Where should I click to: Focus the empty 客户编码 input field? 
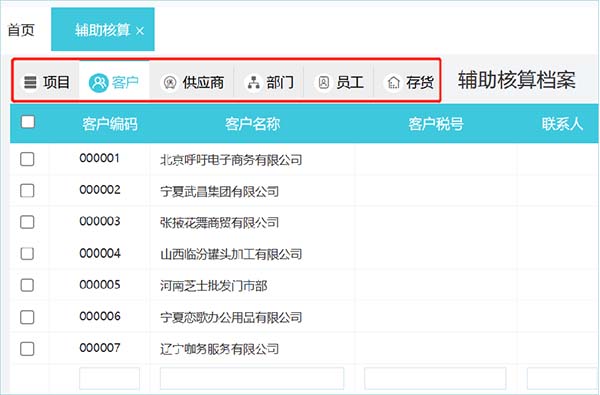109,378
